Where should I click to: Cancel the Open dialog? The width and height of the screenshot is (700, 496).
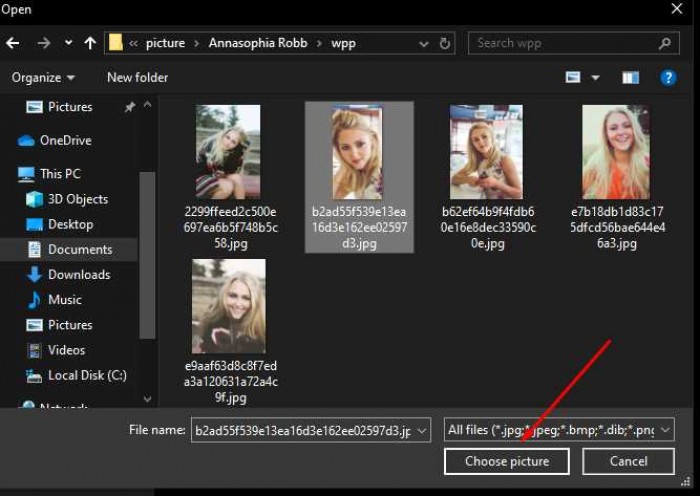628,461
